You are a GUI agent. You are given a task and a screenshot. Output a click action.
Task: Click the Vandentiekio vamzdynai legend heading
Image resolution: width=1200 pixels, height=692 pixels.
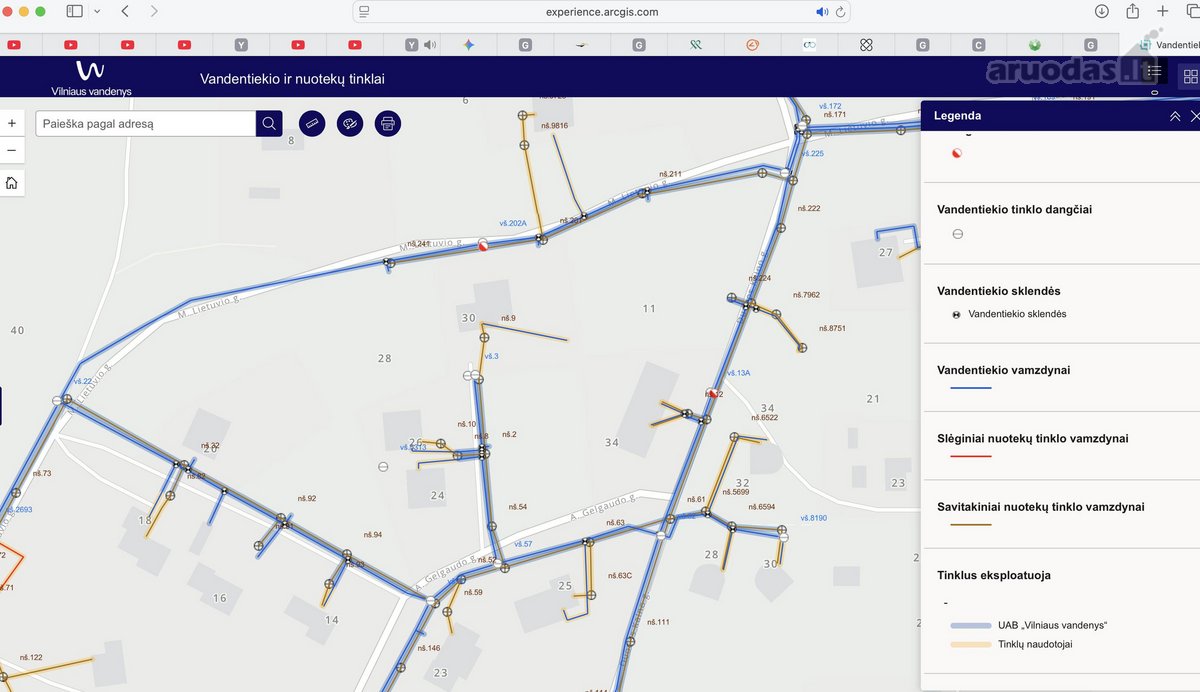(1004, 370)
